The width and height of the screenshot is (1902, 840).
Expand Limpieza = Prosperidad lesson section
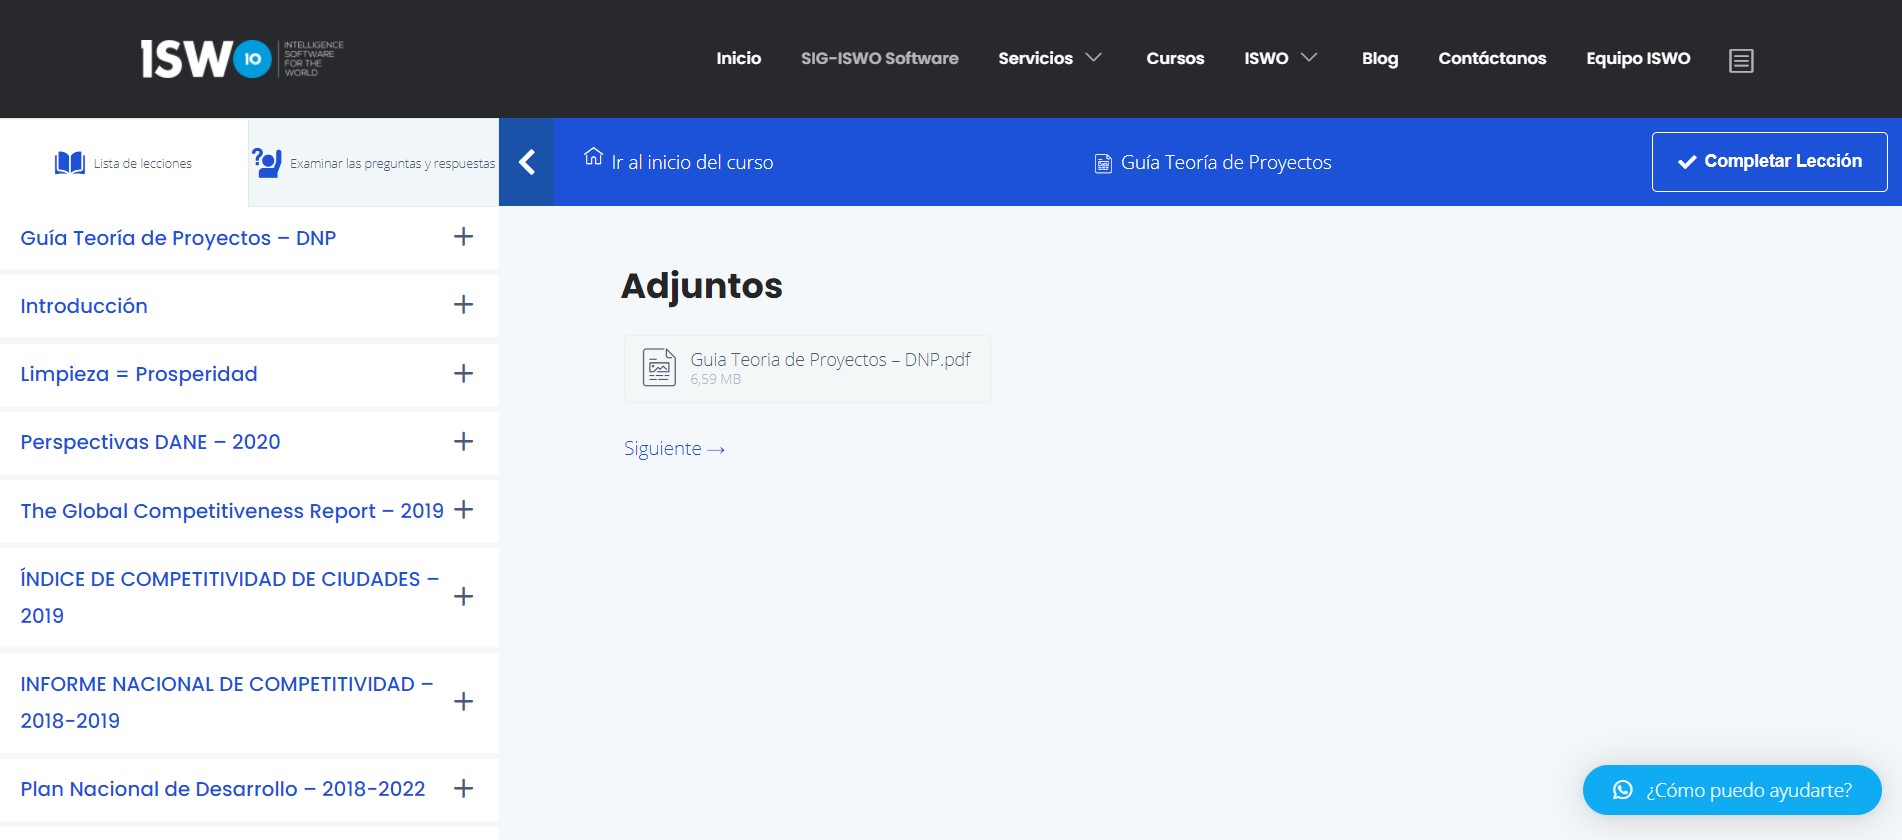click(x=463, y=373)
